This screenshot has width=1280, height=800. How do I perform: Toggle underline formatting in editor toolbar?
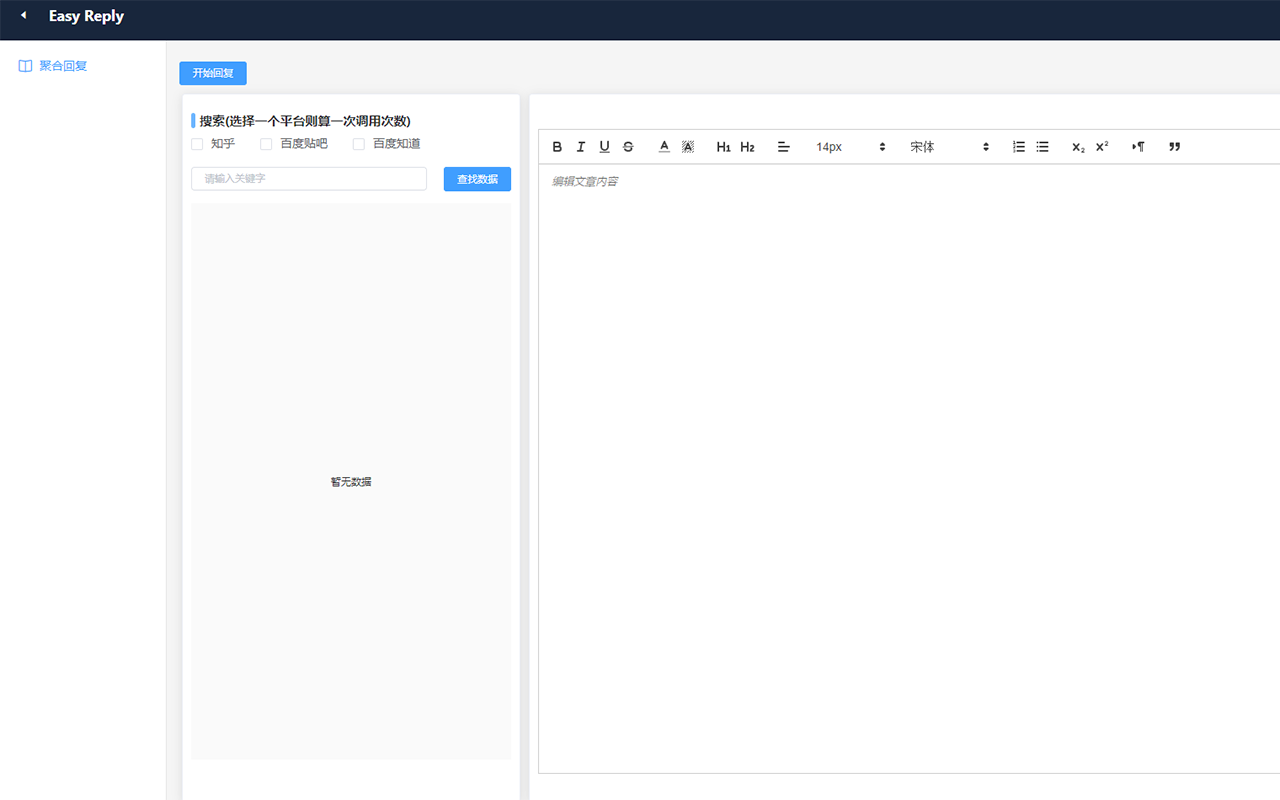pos(604,147)
